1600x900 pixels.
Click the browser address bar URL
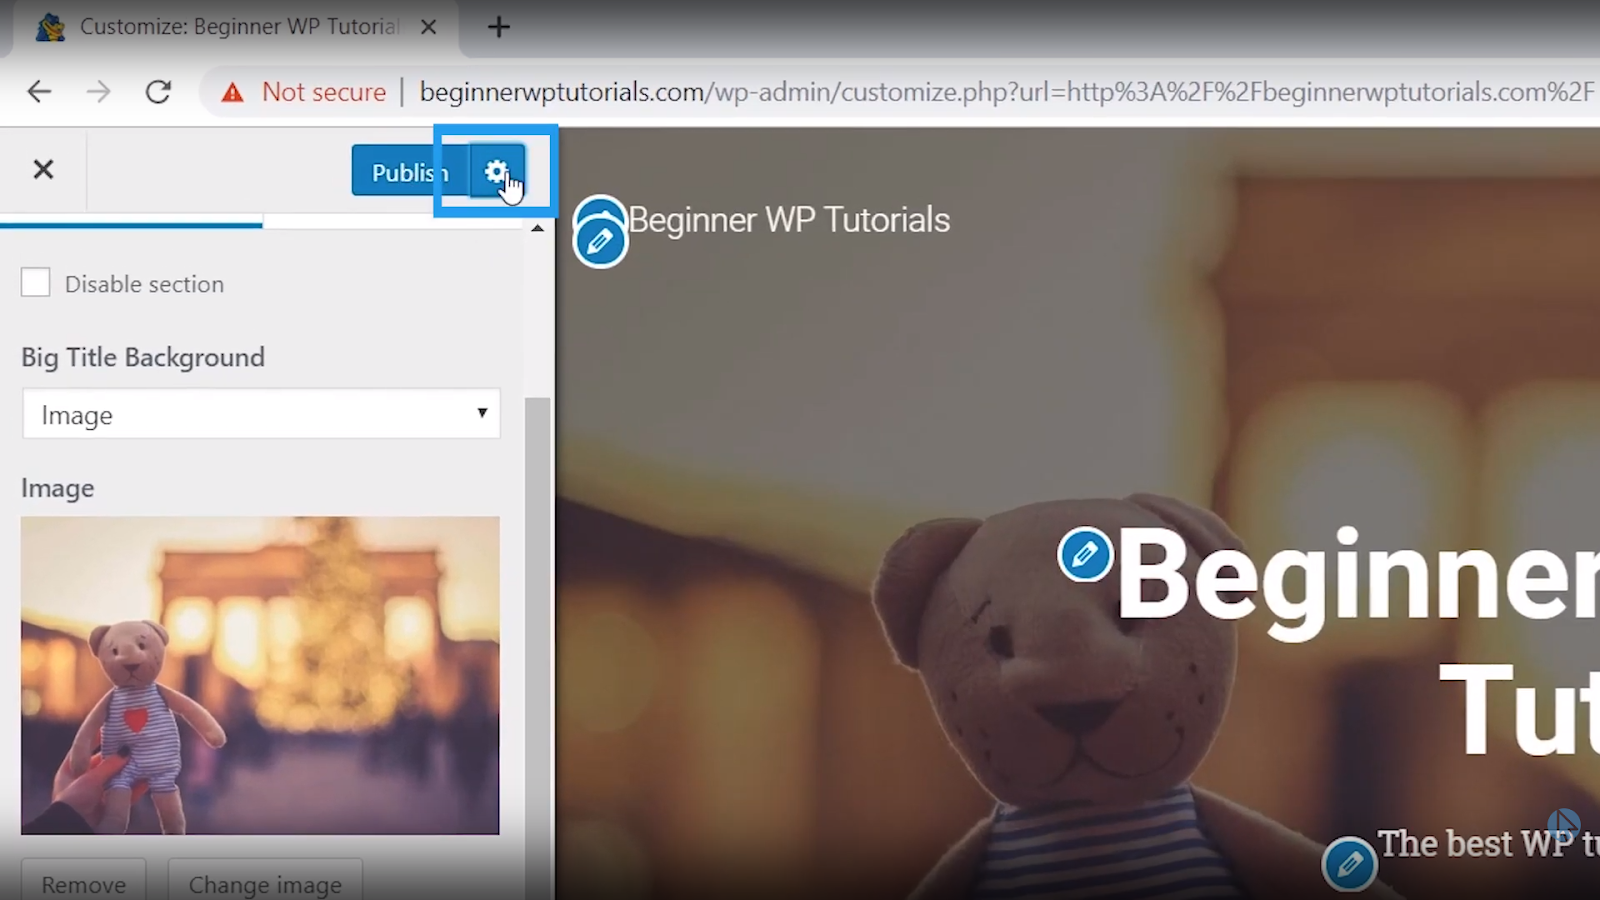(x=1006, y=92)
